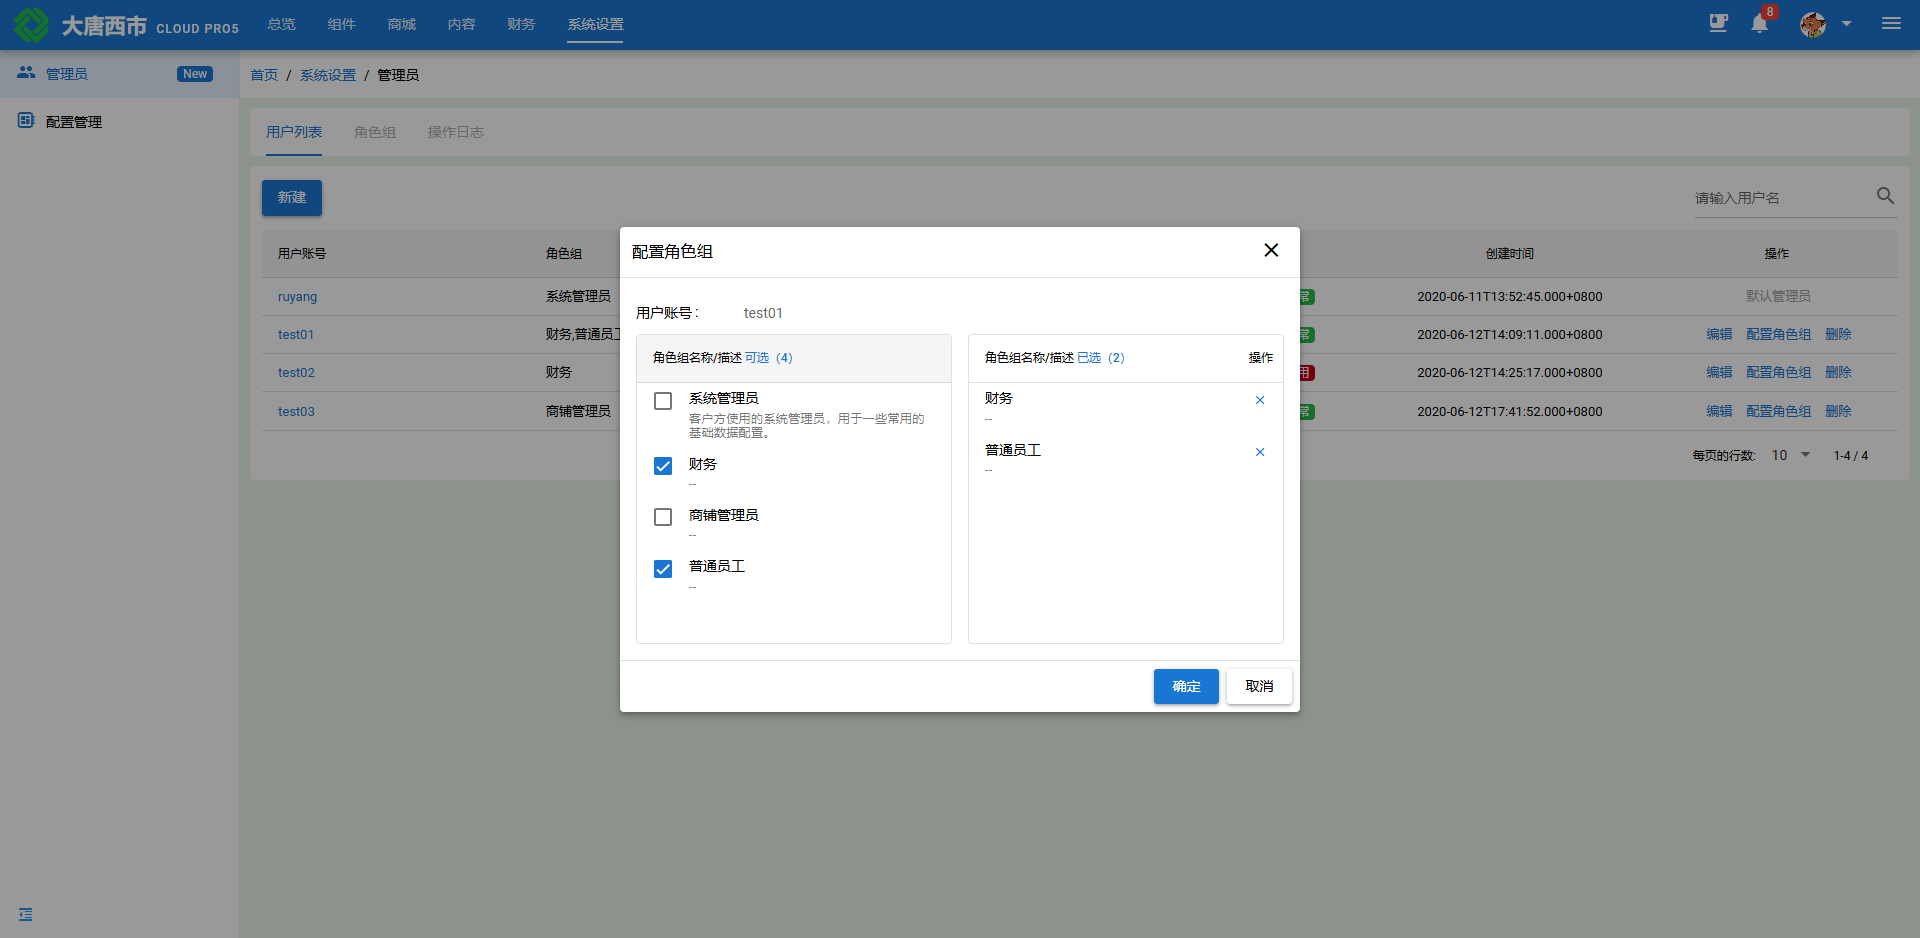1920x938 pixels.
Task: Click the user avatar picture
Action: tap(1813, 24)
